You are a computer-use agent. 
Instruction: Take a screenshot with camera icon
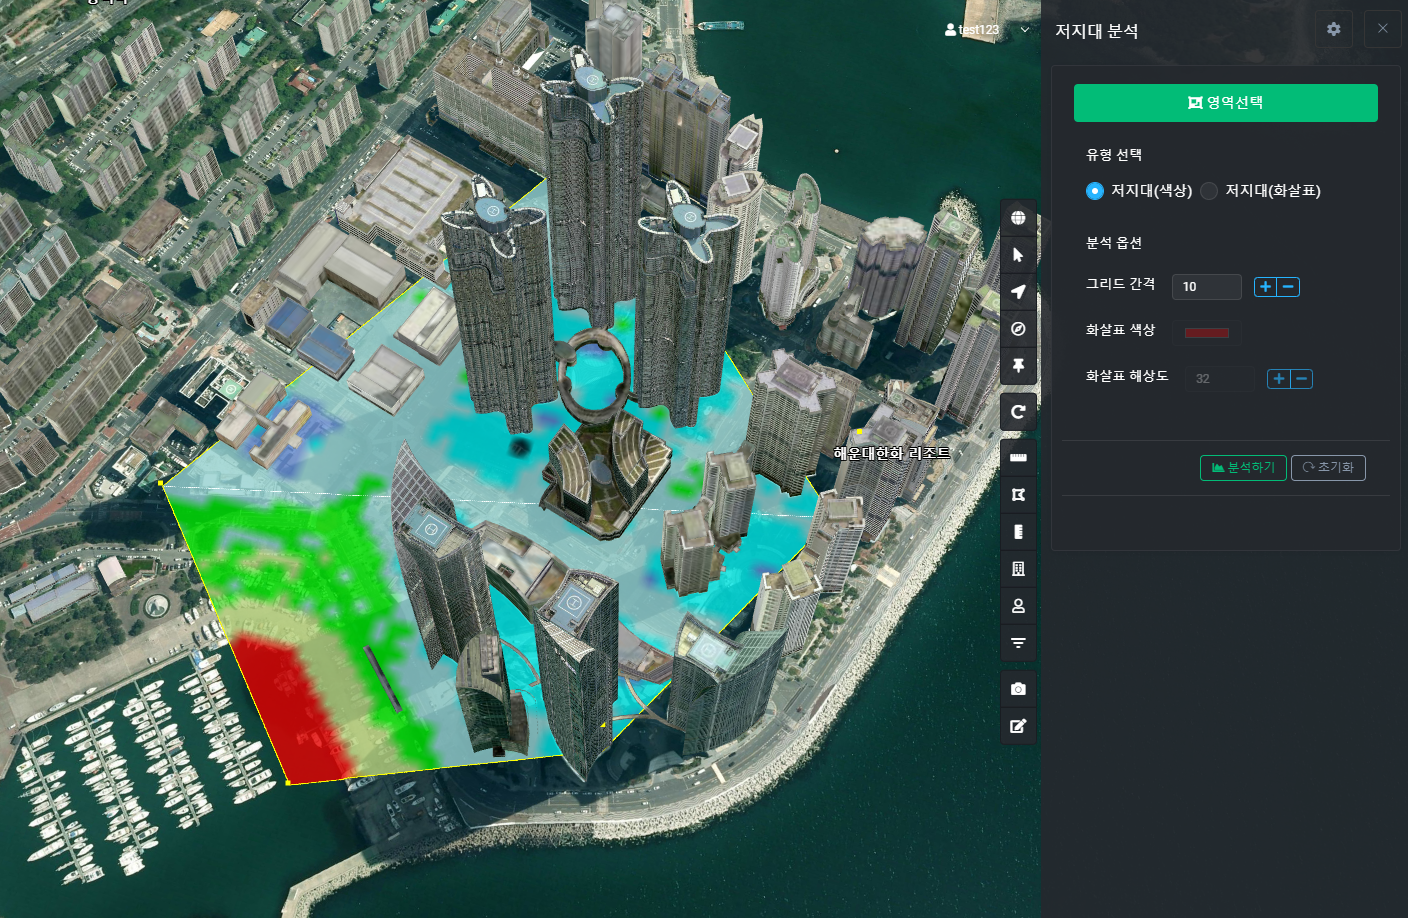pyautogui.click(x=1018, y=689)
